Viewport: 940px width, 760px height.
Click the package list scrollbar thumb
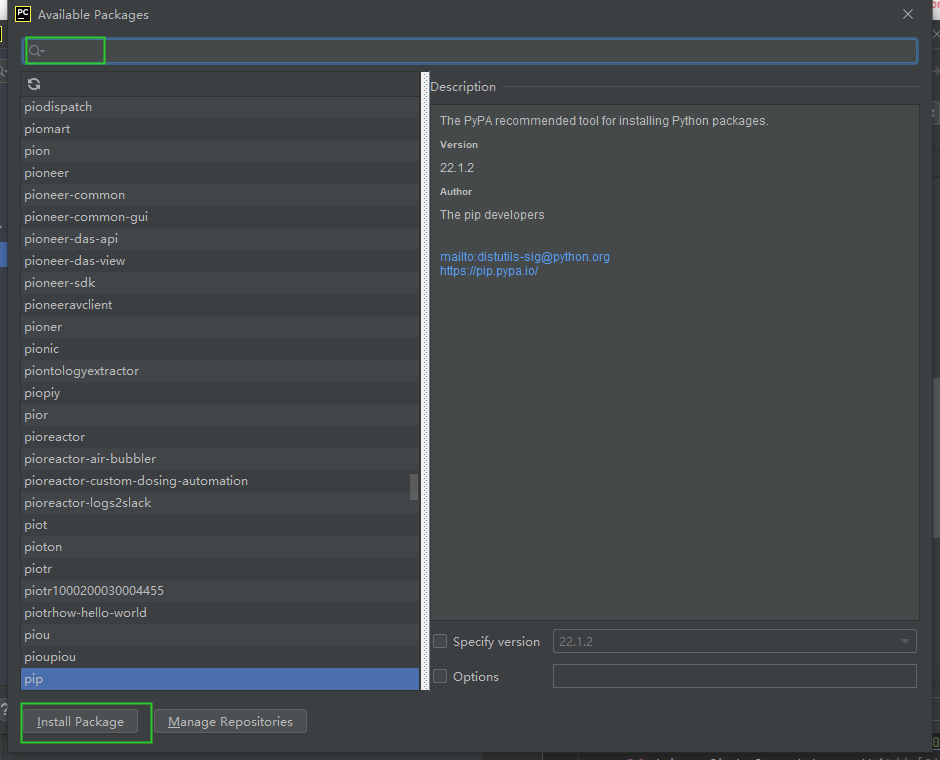tap(414, 487)
